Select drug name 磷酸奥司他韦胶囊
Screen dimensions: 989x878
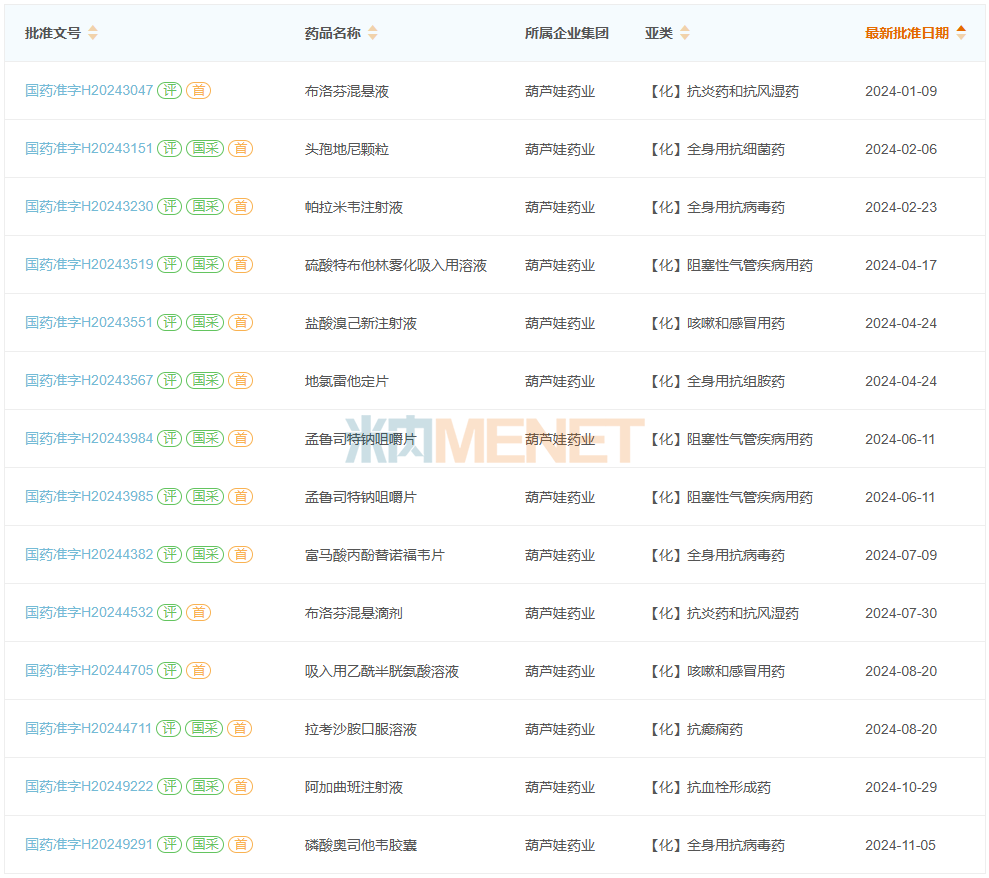[x=361, y=846]
